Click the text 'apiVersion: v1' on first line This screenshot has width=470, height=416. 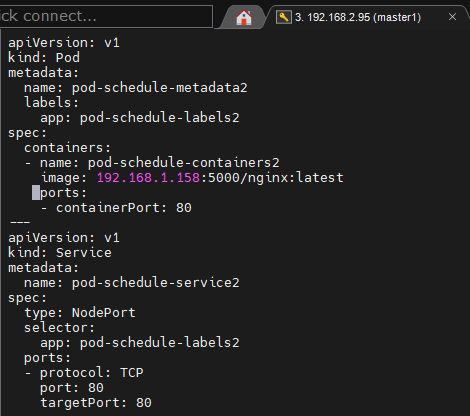coord(64,43)
